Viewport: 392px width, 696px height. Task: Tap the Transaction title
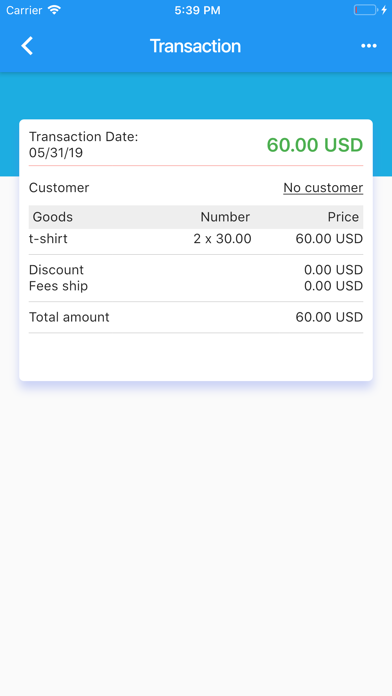(x=195, y=46)
